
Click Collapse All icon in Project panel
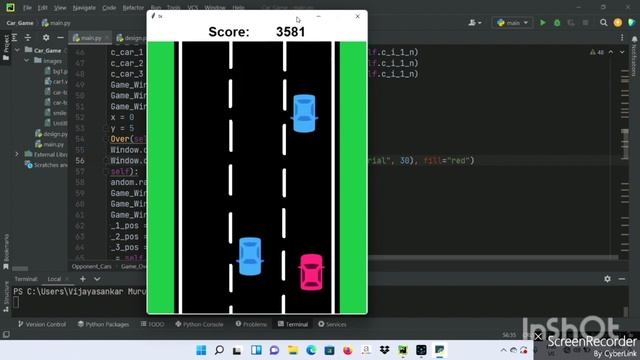[x=28, y=38]
